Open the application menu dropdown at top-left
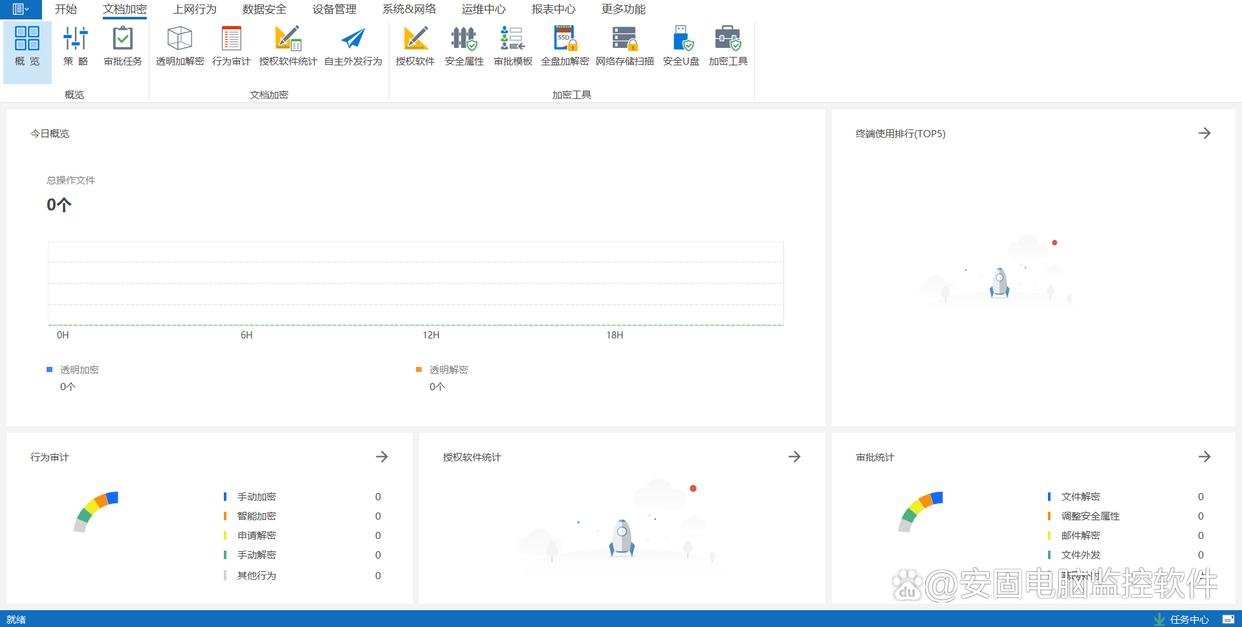Viewport: 1242px width, 627px height. (x=20, y=9)
